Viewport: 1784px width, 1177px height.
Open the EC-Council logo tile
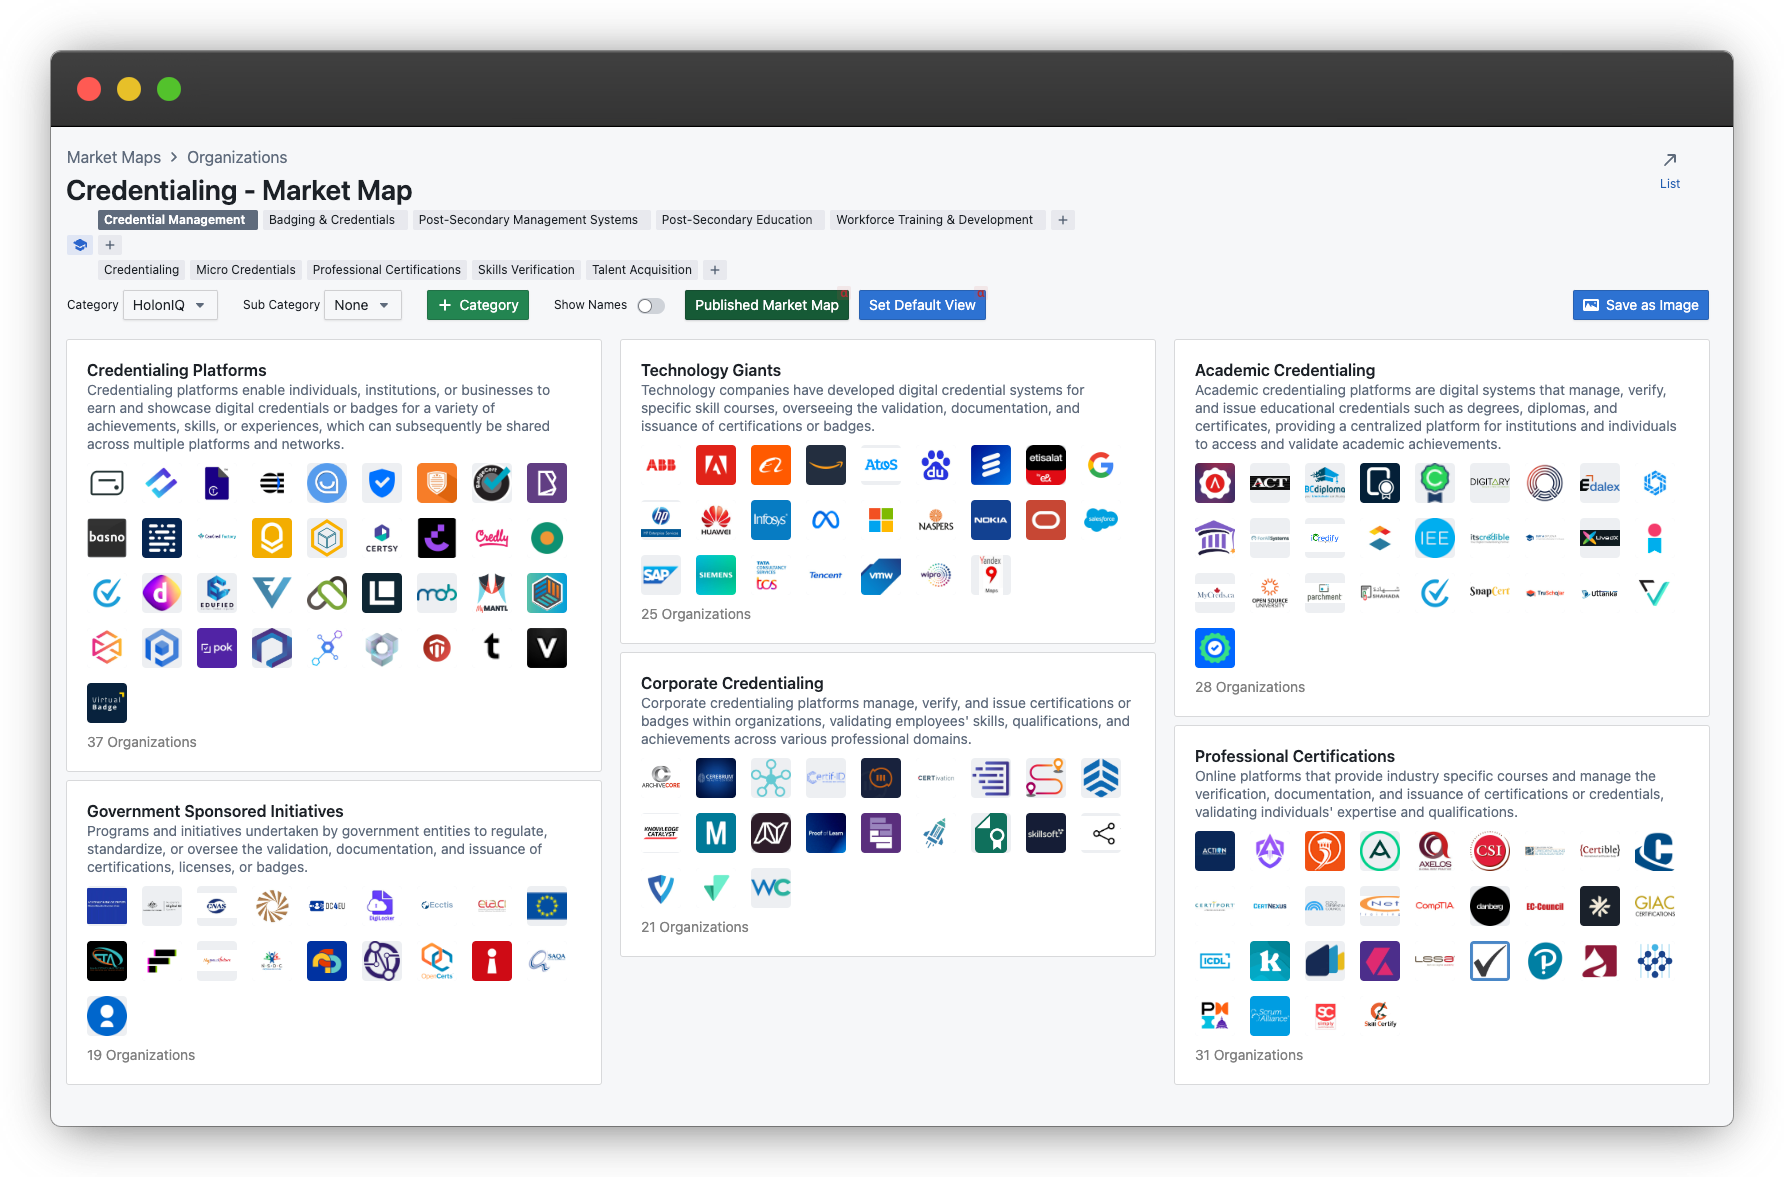point(1545,906)
